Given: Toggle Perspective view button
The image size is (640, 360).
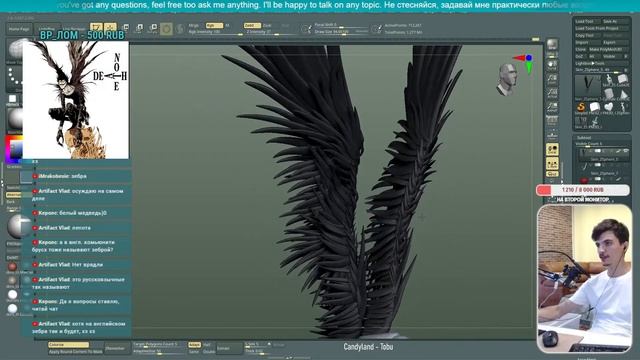Looking at the screenshot, I should [552, 121].
